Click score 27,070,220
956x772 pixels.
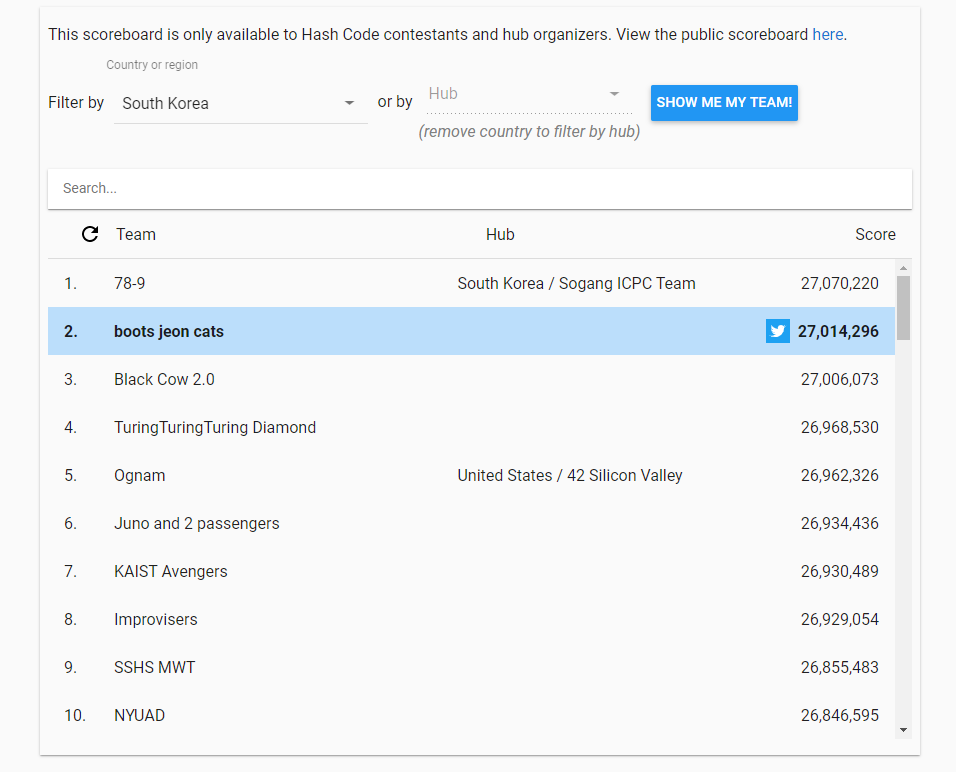(x=840, y=284)
